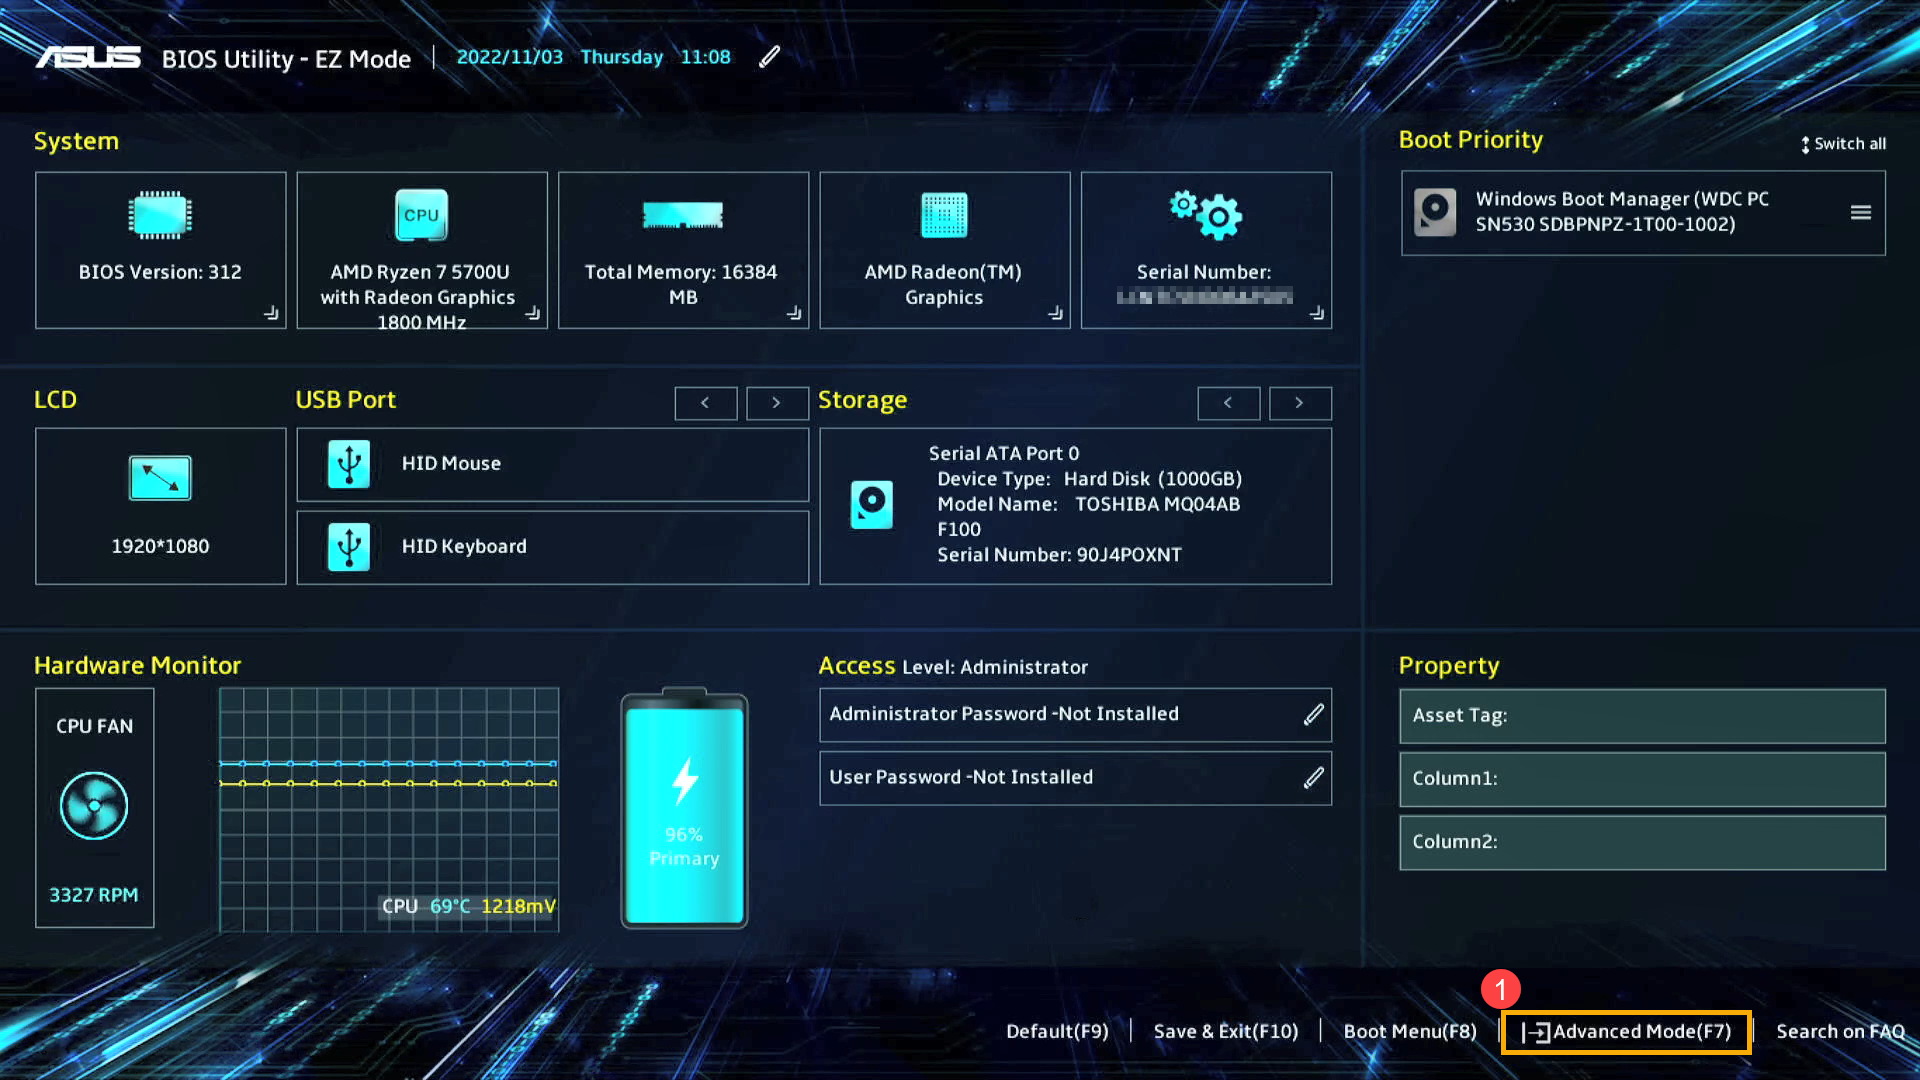Image resolution: width=1920 pixels, height=1080 pixels.
Task: Show next Storage device page
Action: coord(1299,403)
